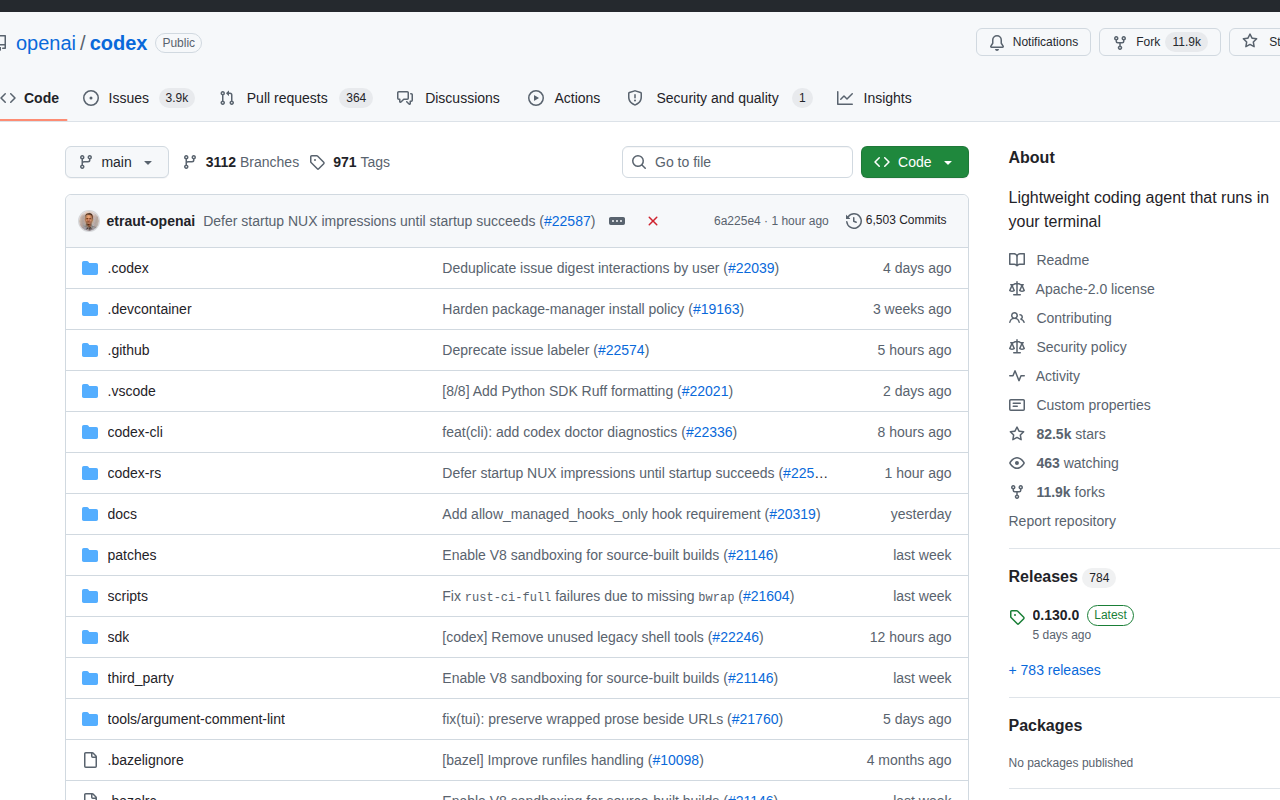Go to openai owner link
Viewport: 1280px width, 800px height.
click(45, 43)
